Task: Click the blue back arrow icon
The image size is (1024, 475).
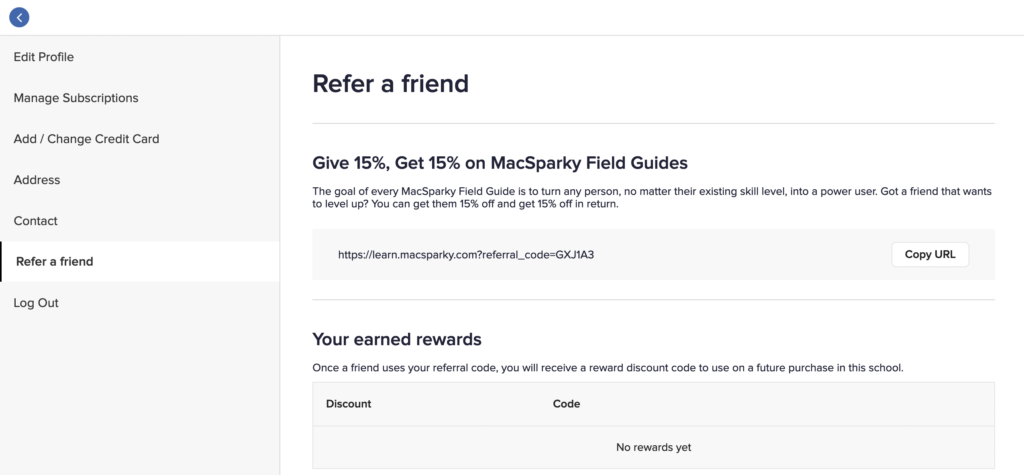Action: pos(19,18)
